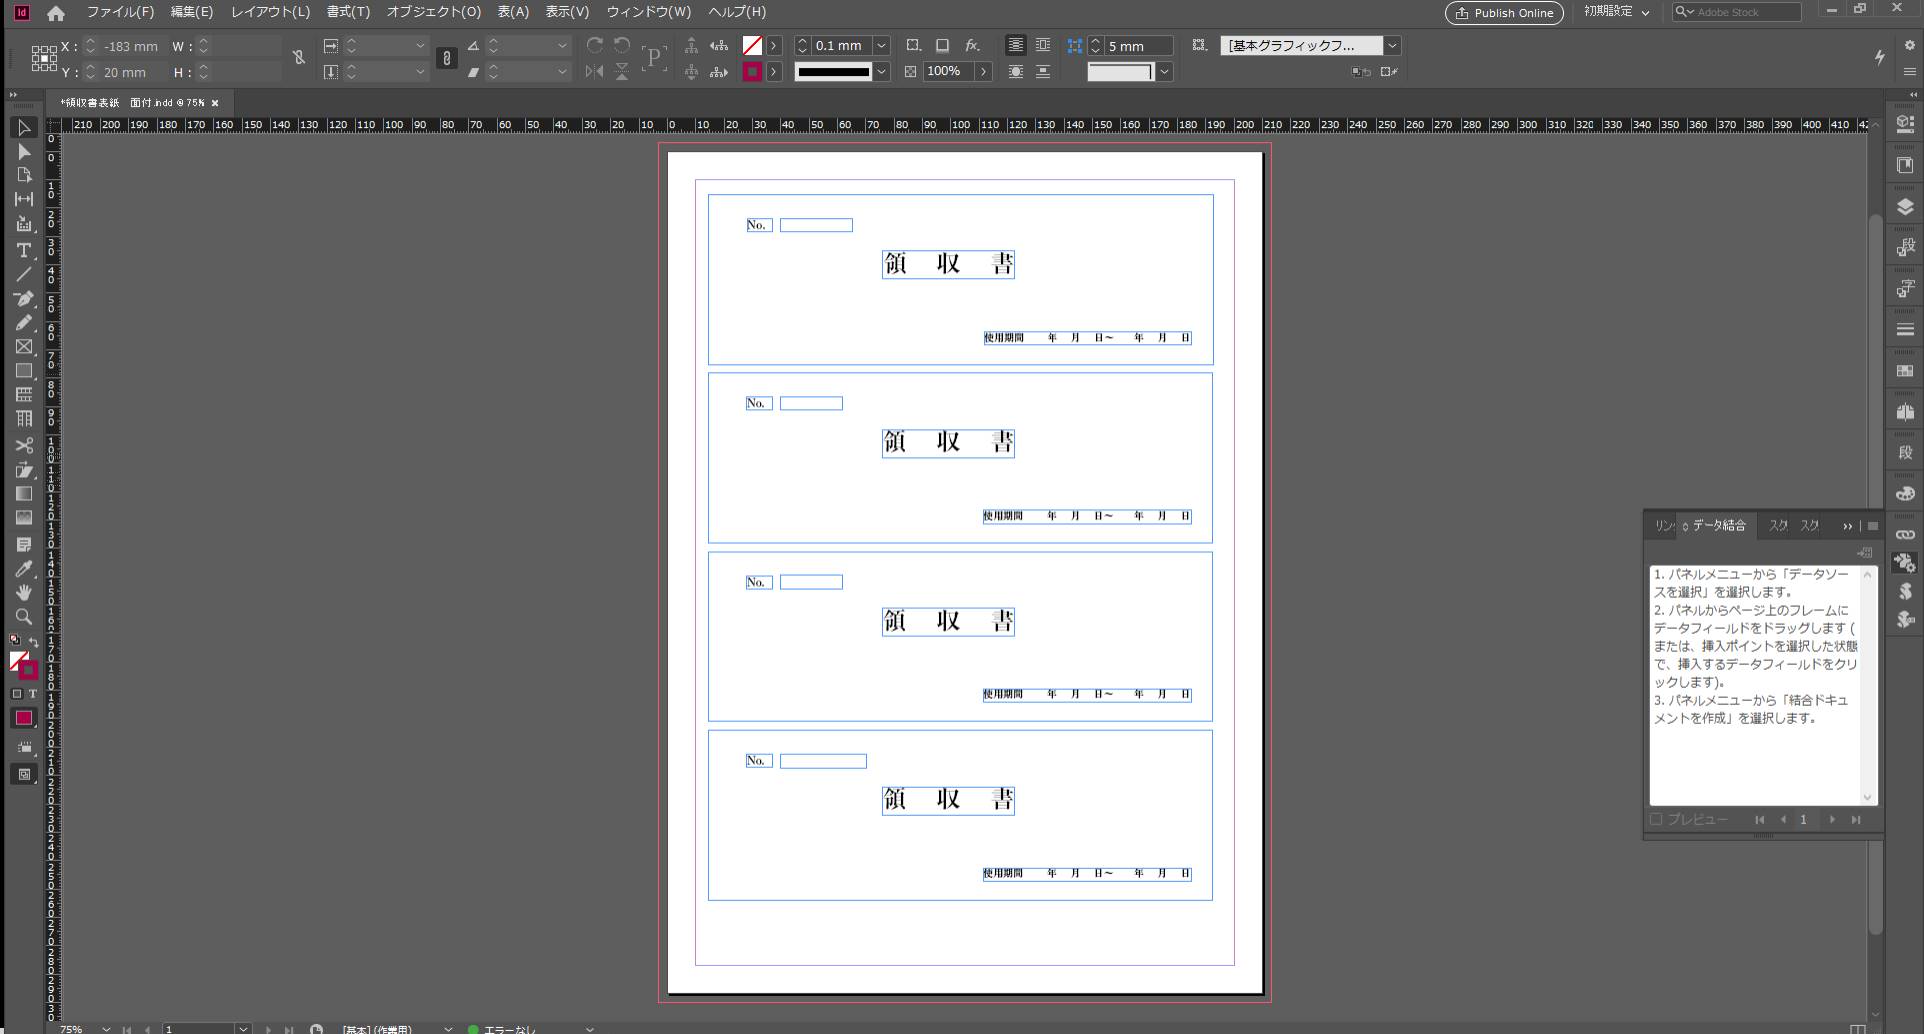Open the 編集(E) menu

[x=192, y=12]
